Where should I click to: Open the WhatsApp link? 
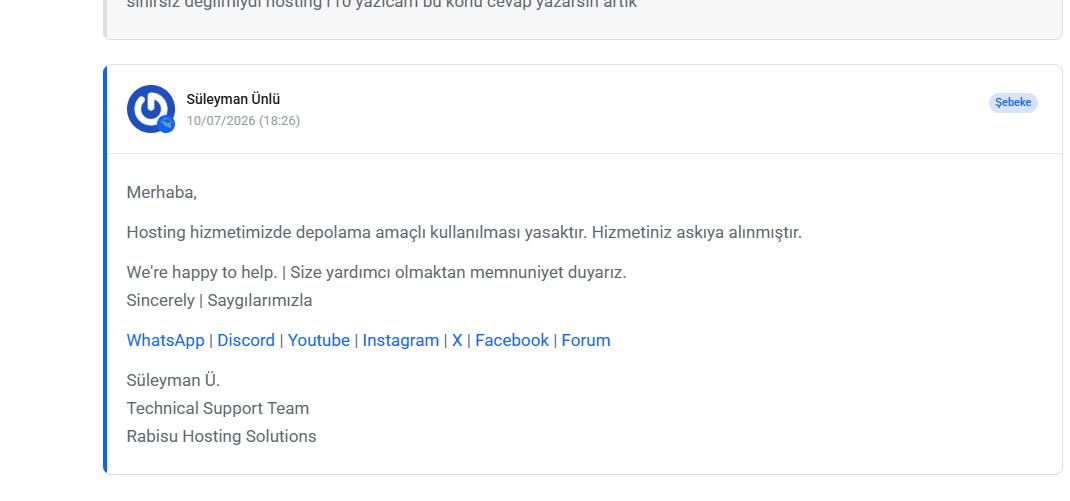[165, 340]
